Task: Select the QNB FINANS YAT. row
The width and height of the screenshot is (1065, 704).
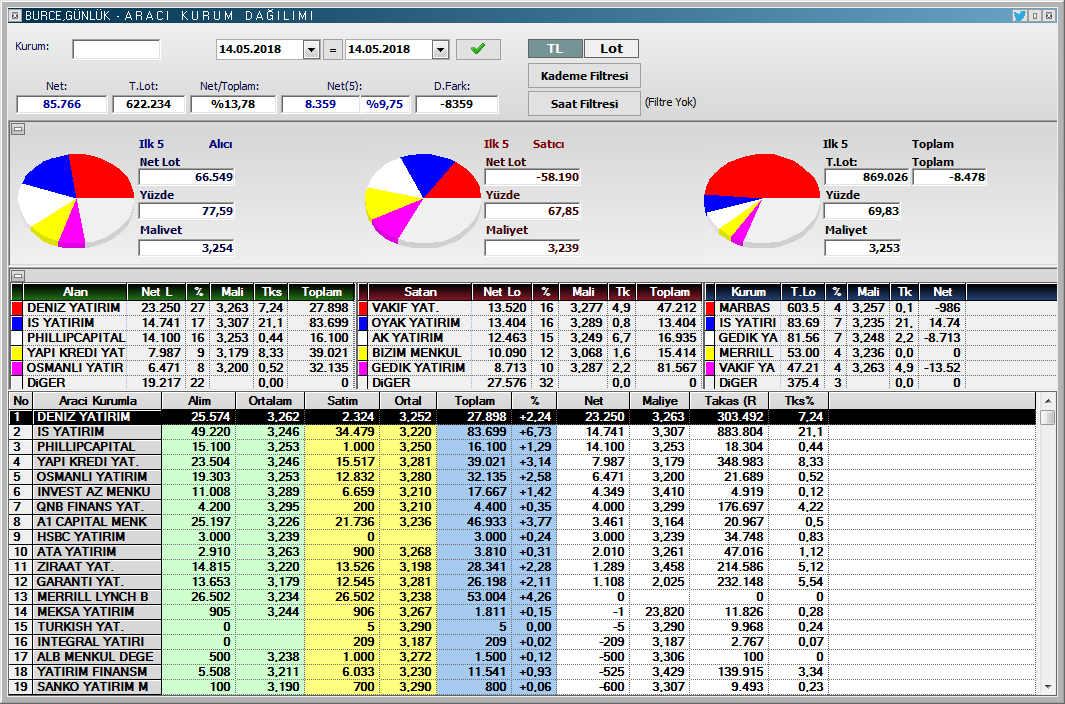Action: 523,506
